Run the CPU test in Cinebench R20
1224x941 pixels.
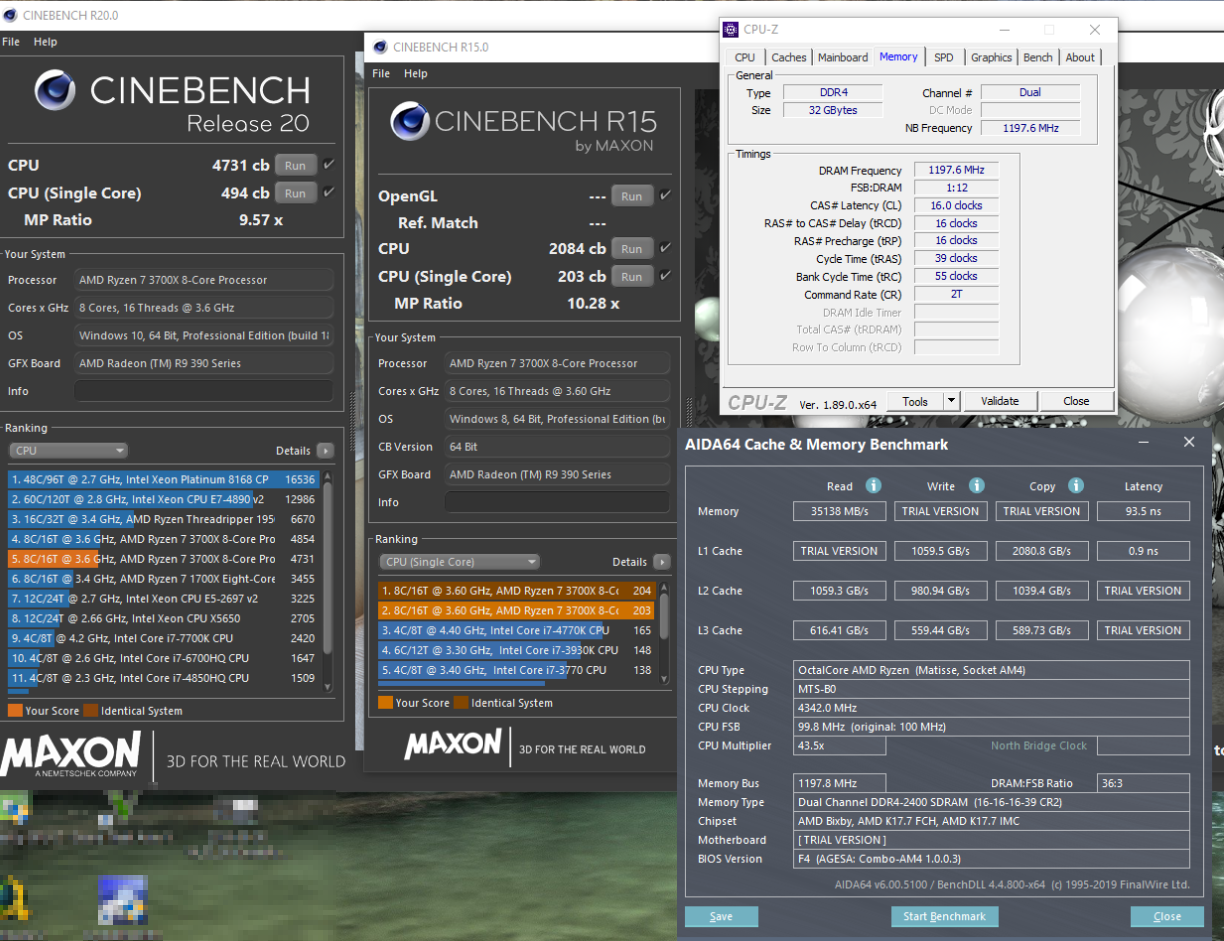(295, 165)
